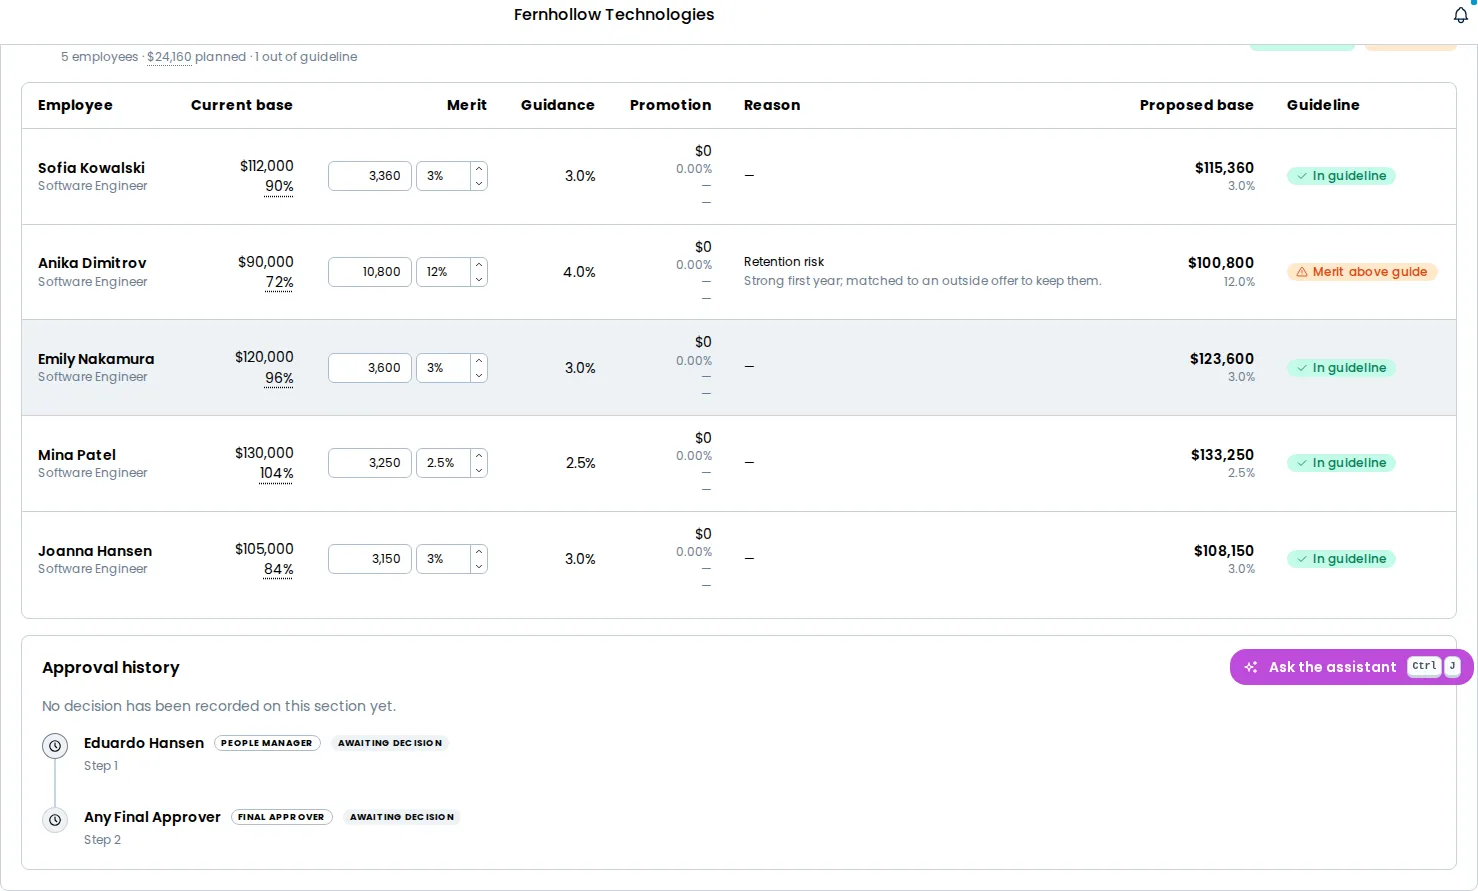Increase Sofia Kowalski's merit percent with up arrow
The width and height of the screenshot is (1478, 891).
[x=479, y=169]
